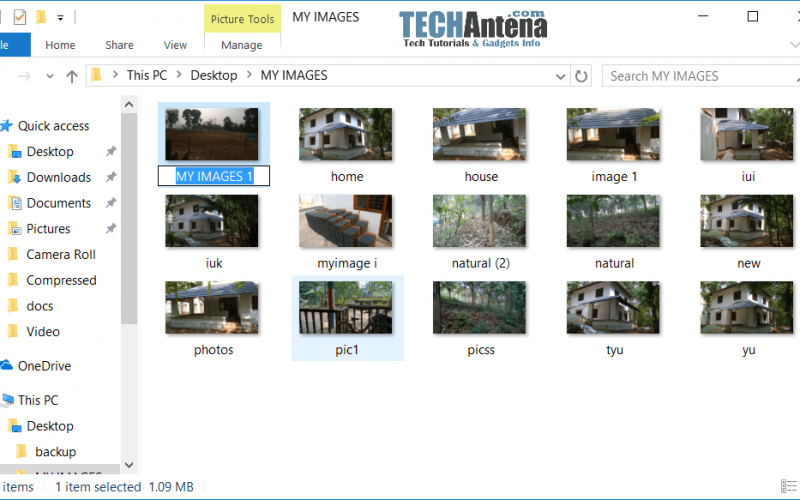Select the pic1 image thumbnail
The image size is (800, 500).
345,307
